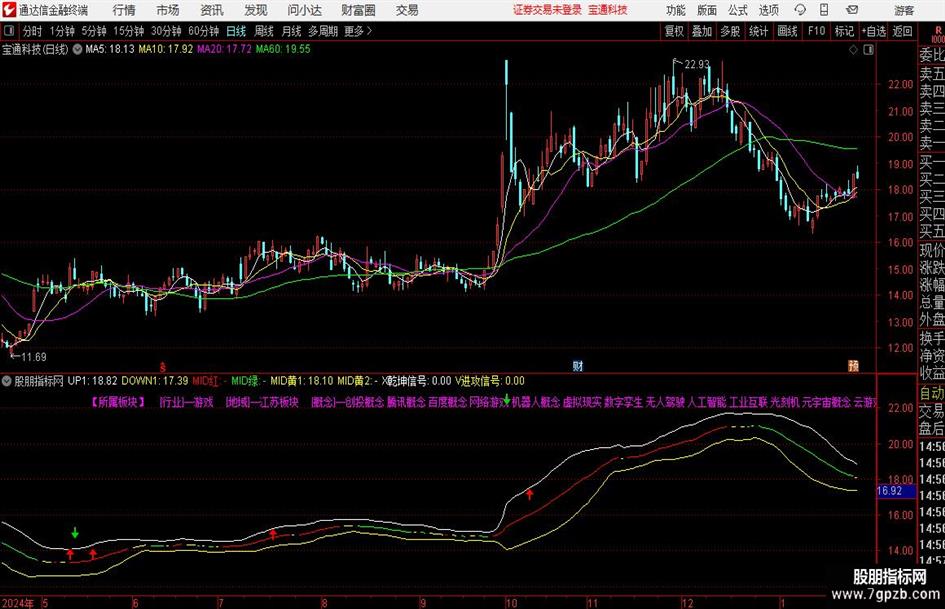The image size is (945, 609).
Task: Select the 日线 daily period tab
Action: [236, 31]
